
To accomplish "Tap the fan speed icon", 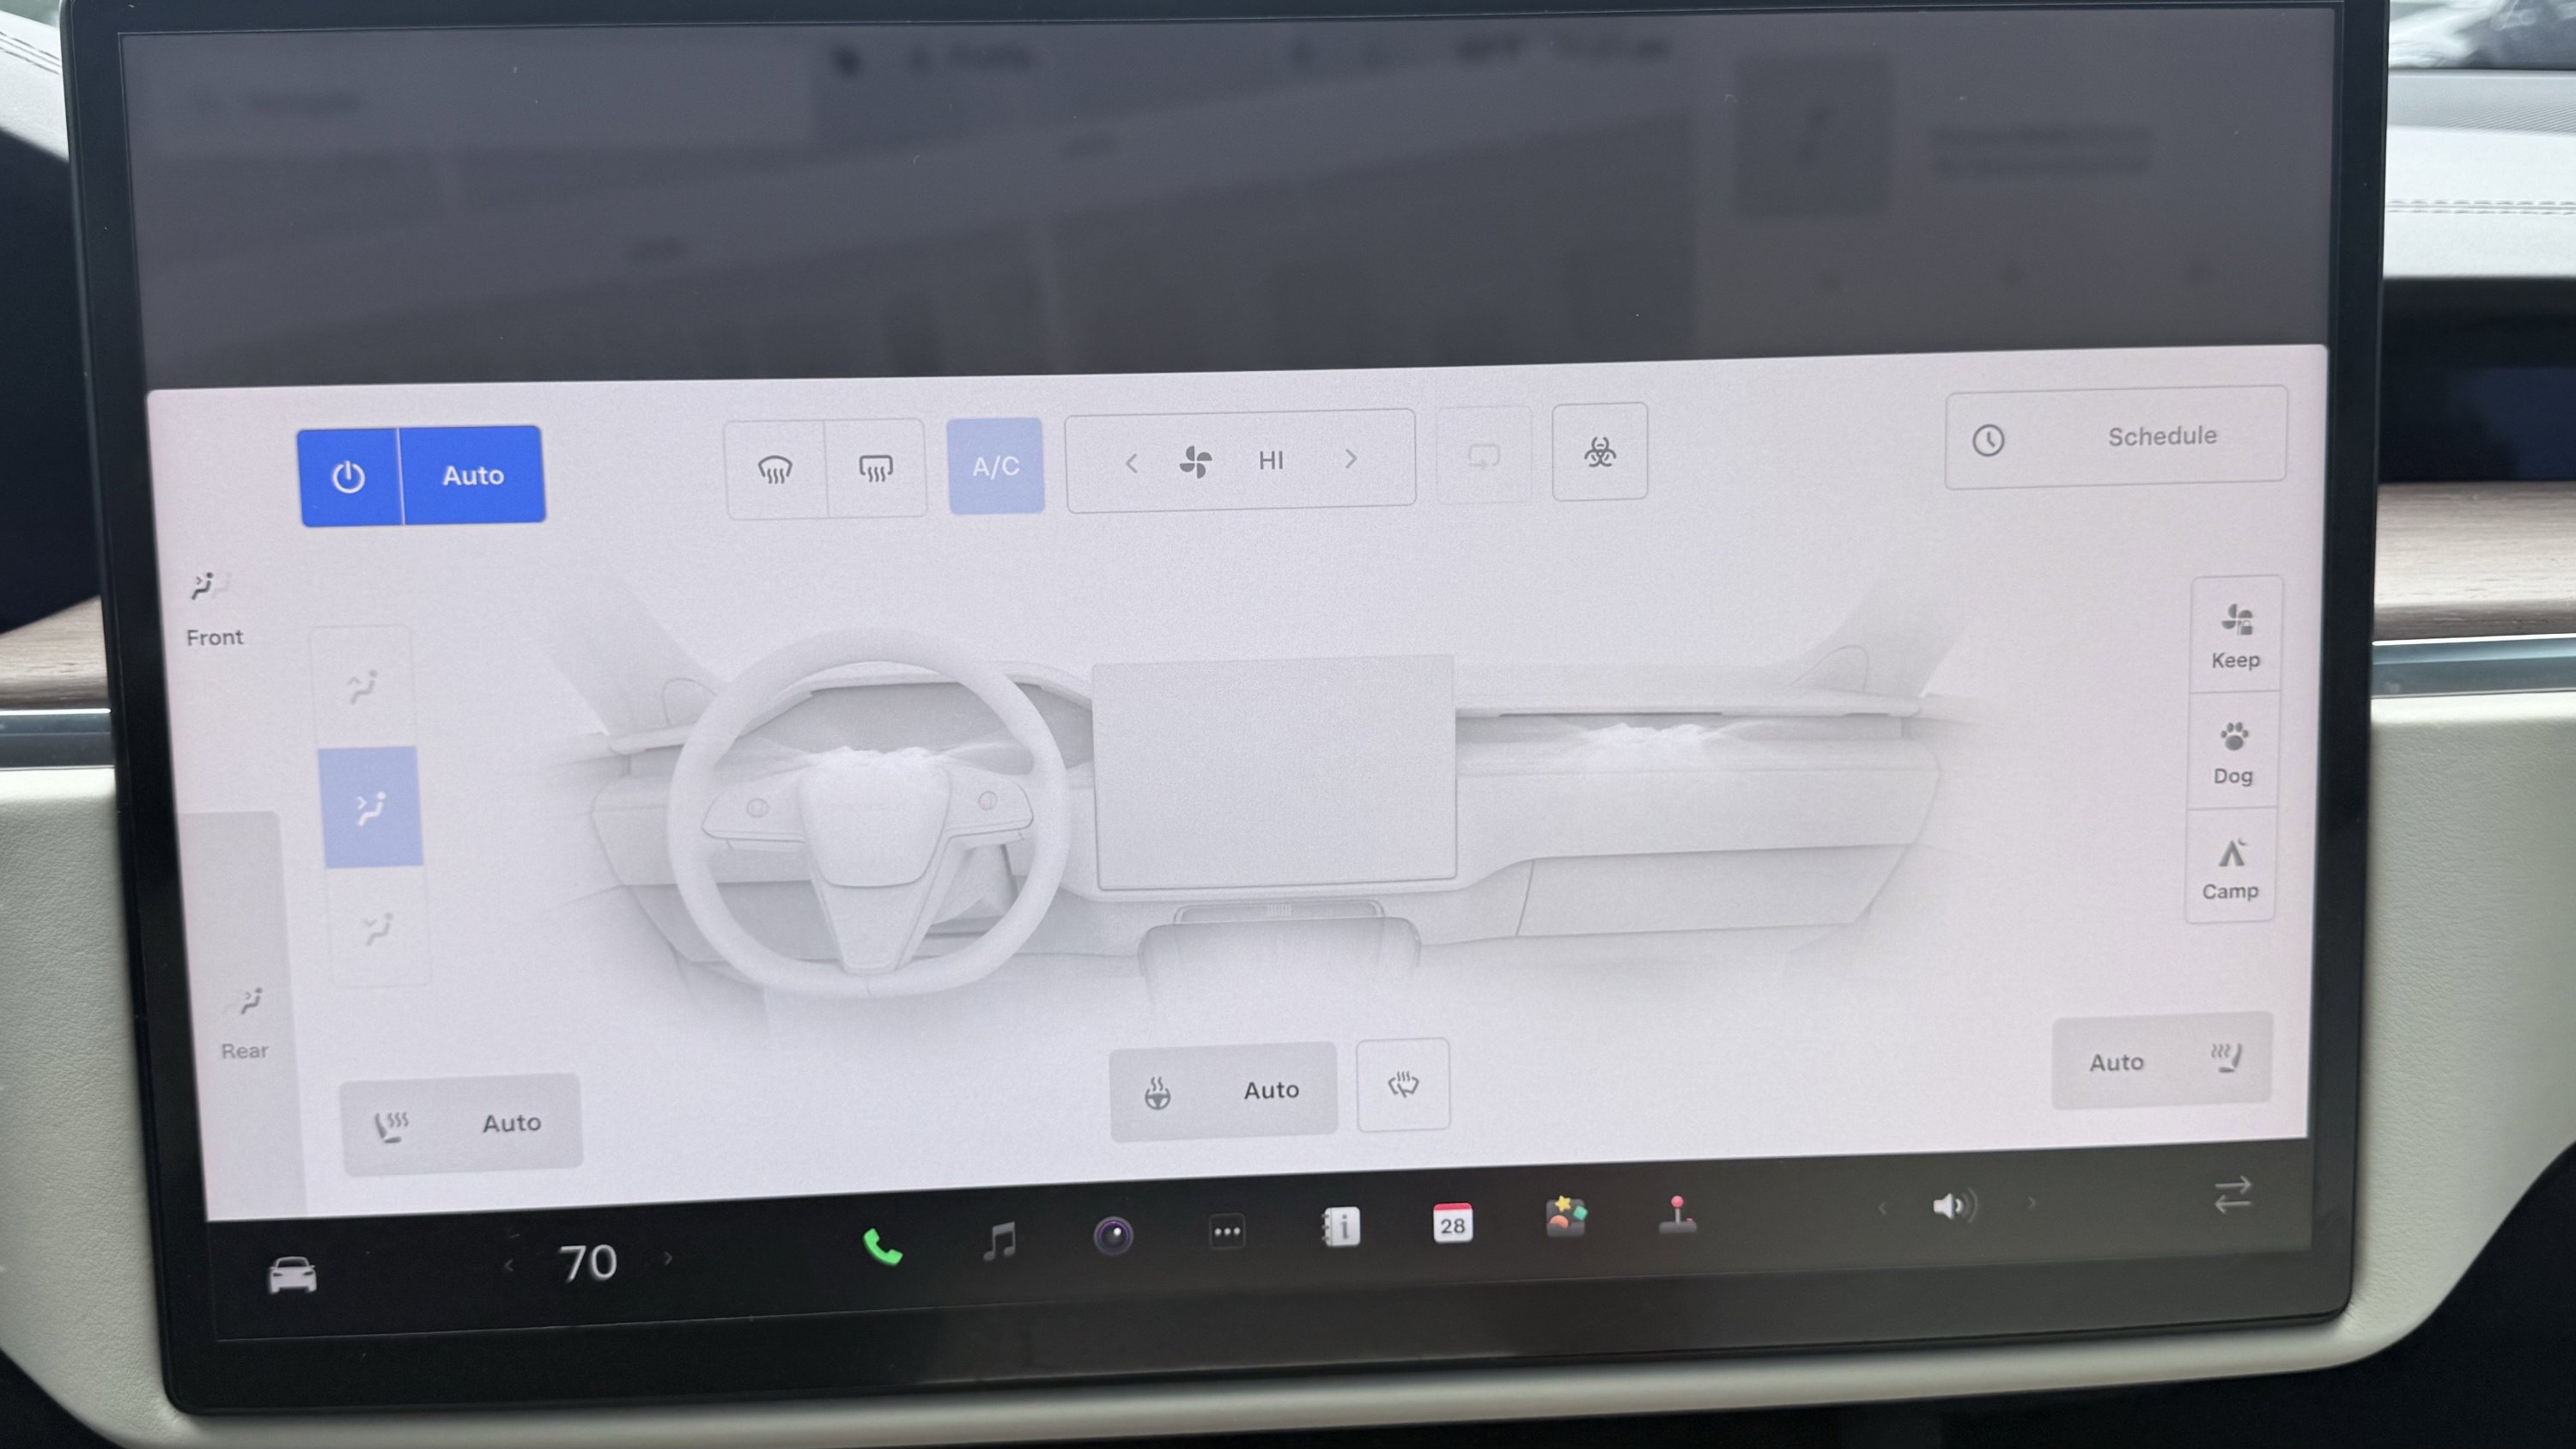I will (x=1195, y=462).
